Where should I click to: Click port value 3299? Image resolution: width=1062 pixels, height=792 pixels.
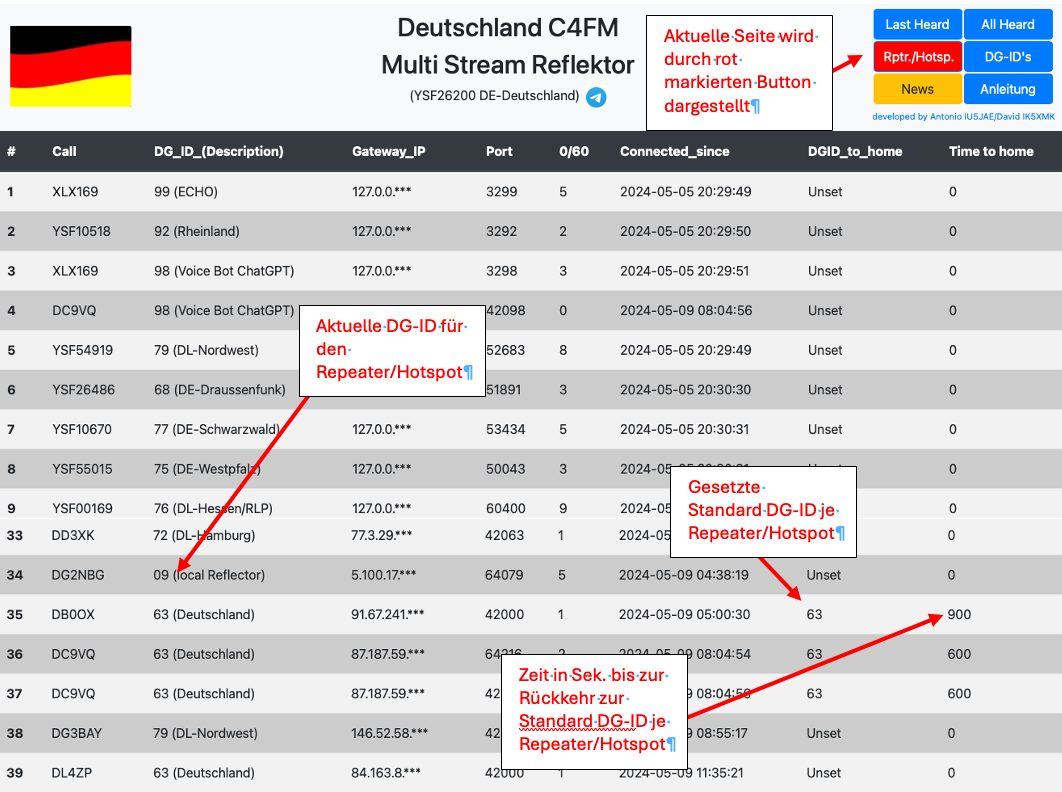(501, 192)
